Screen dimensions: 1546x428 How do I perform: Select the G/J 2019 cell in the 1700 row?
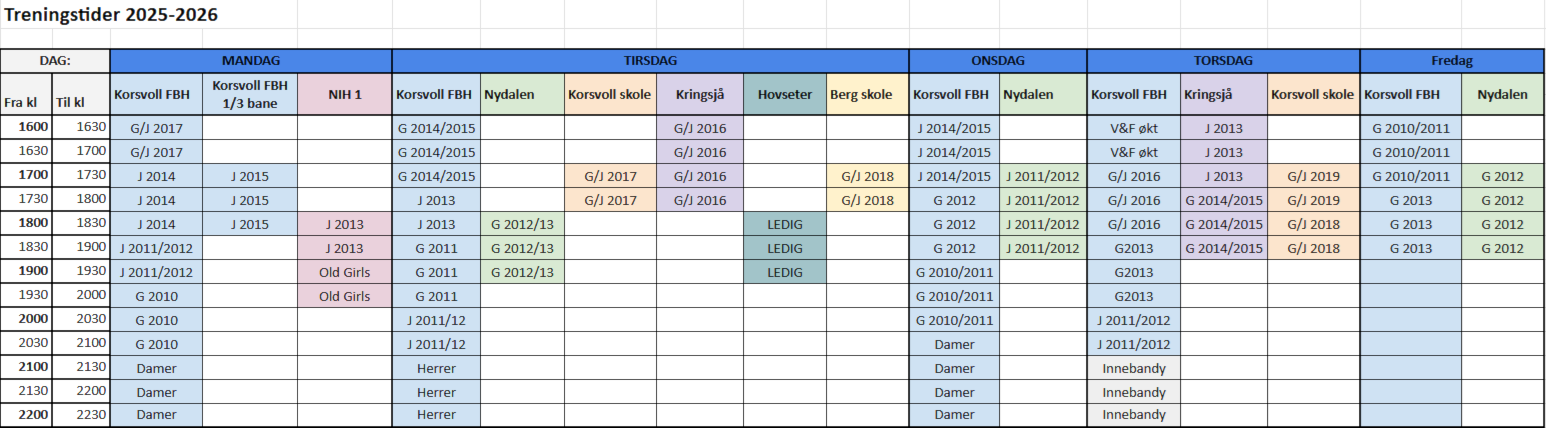coord(1314,176)
